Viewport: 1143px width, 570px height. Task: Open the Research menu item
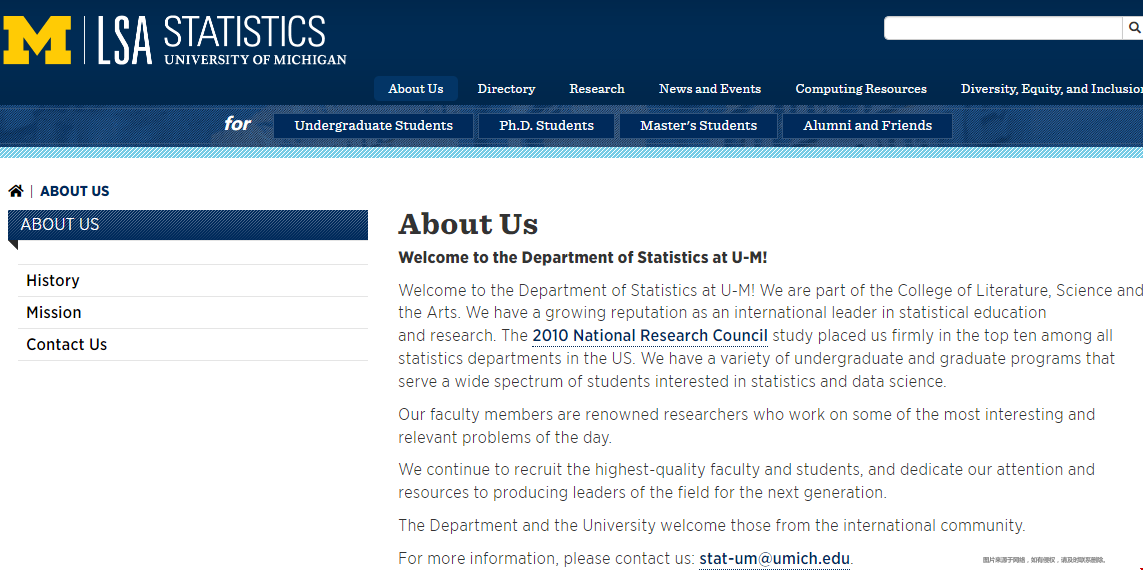597,89
